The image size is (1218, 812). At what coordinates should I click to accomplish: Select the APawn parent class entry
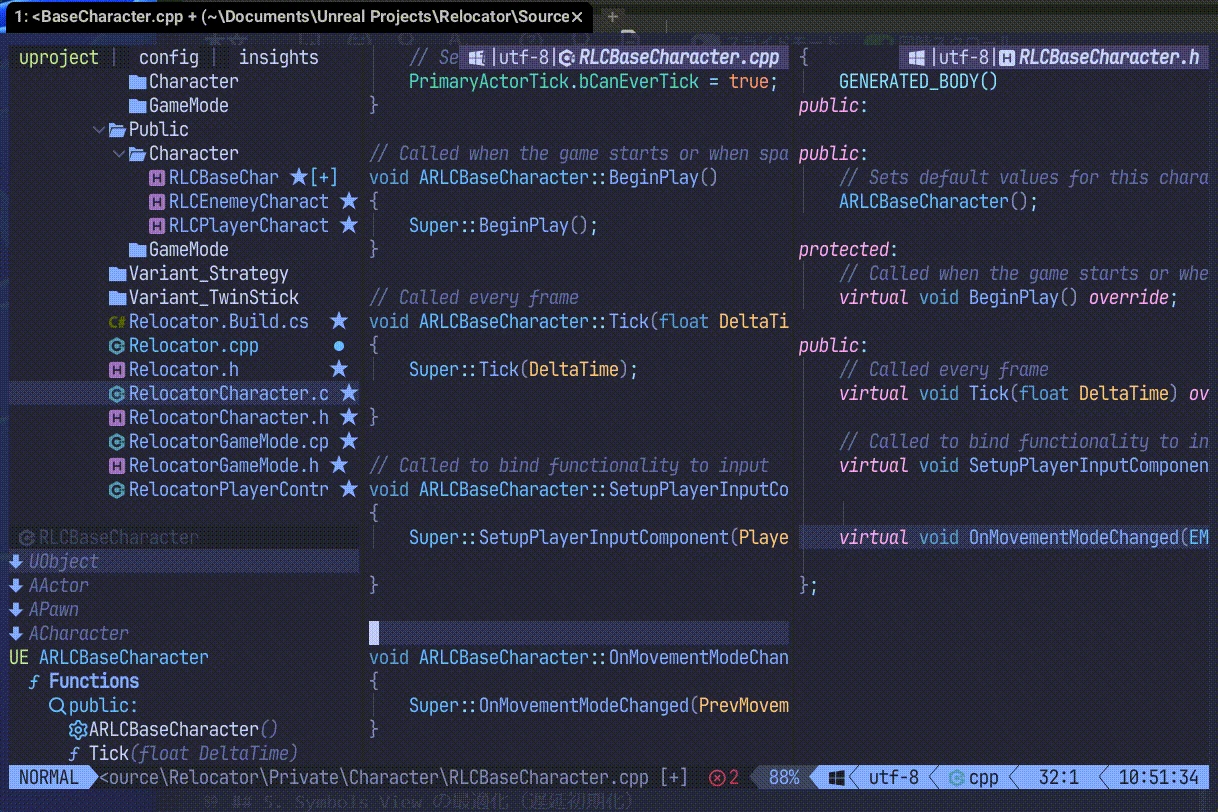coord(54,609)
